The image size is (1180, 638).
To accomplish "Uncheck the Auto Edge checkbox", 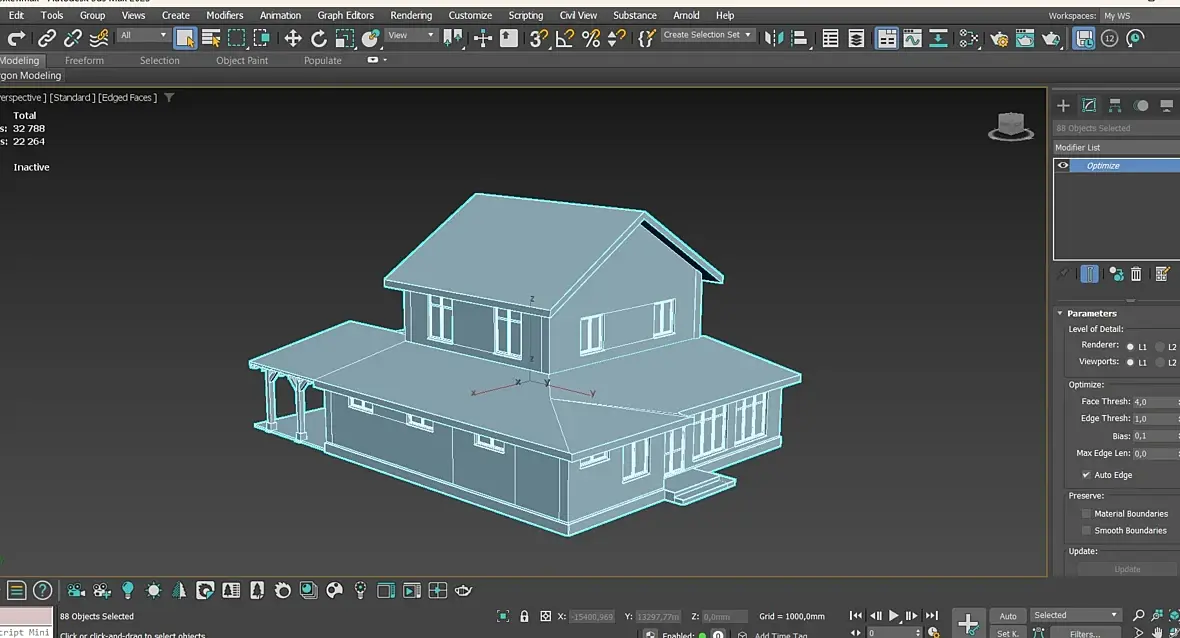I will 1086,475.
